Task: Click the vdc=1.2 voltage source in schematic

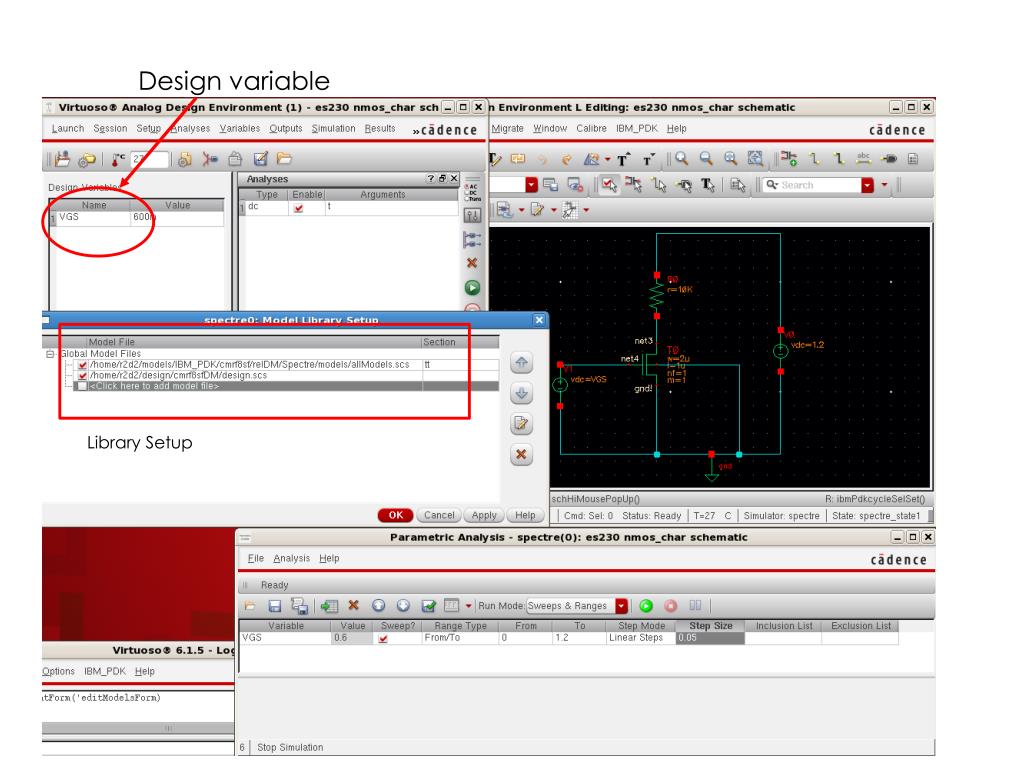Action: click(x=780, y=351)
